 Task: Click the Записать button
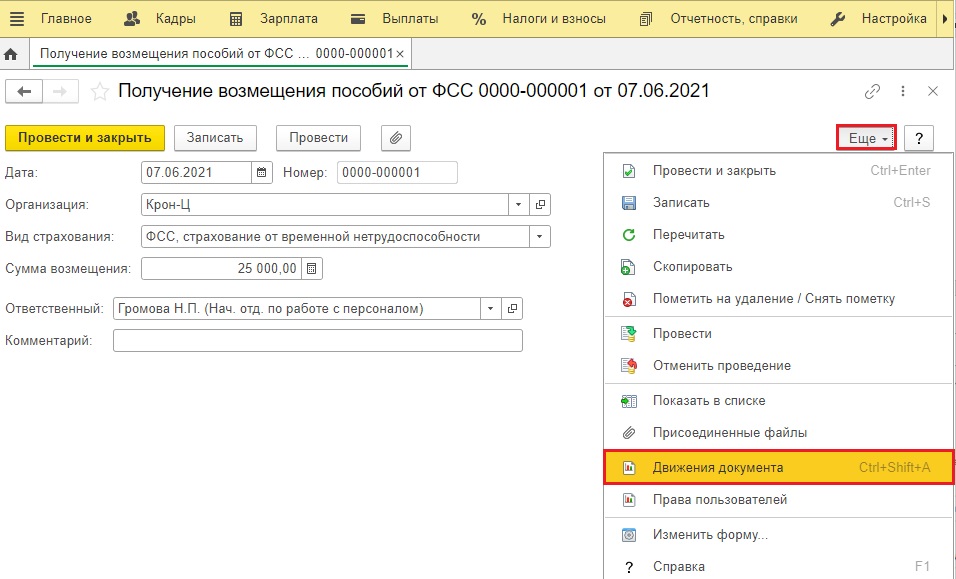click(x=215, y=138)
